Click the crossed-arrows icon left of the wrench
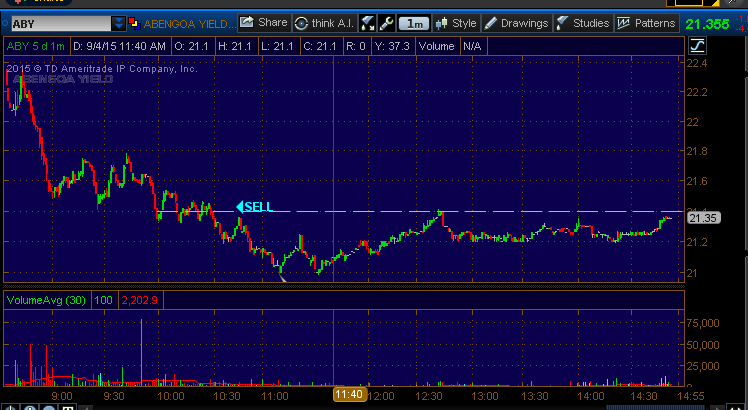The image size is (748, 410). [368, 23]
